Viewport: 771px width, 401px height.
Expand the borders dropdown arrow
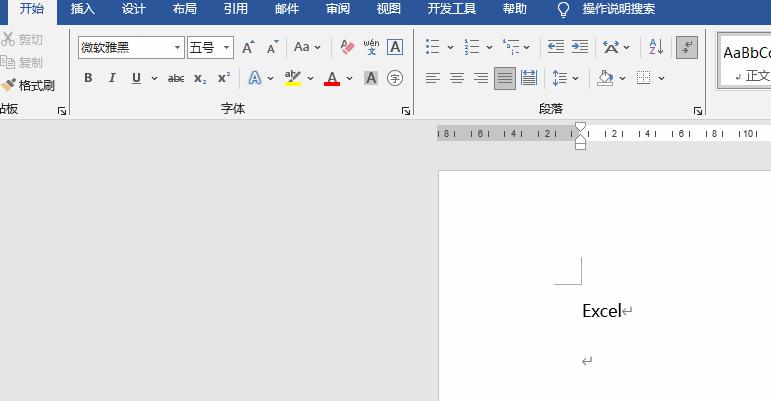[661, 78]
